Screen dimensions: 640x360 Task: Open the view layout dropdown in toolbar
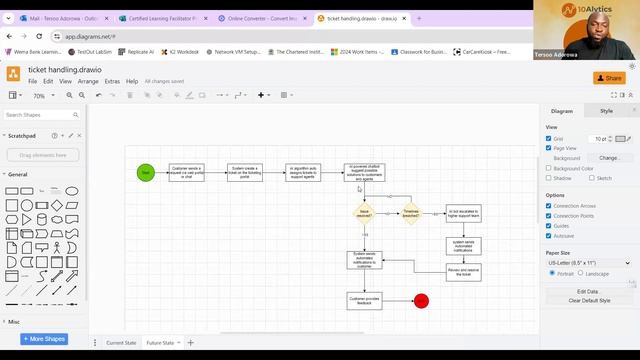[x=15, y=95]
